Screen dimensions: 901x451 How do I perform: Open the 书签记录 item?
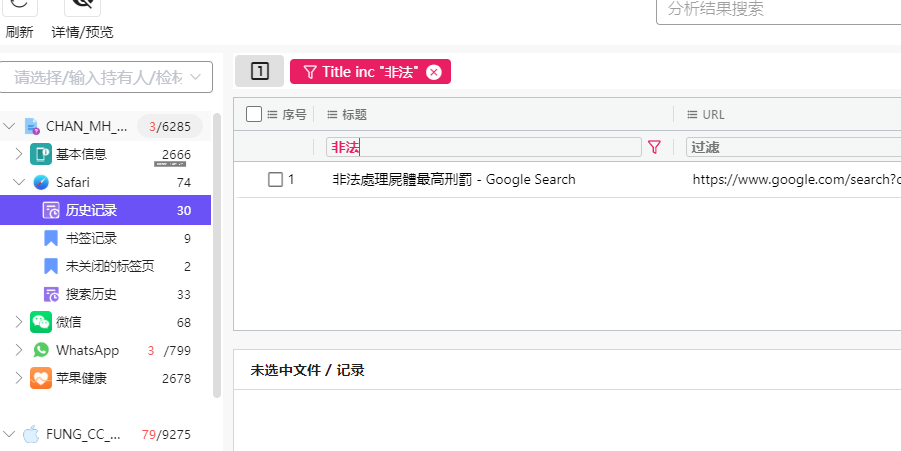click(91, 238)
